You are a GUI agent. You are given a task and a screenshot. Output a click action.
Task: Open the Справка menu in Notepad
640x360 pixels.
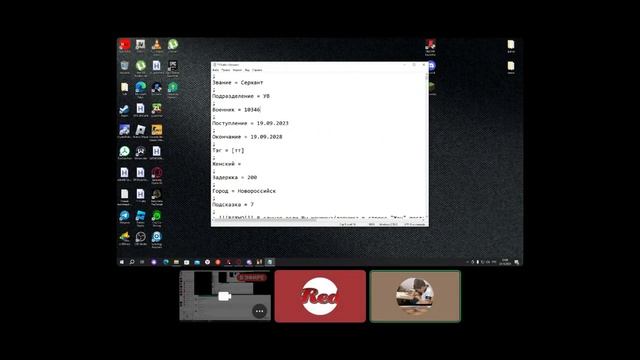coord(257,70)
